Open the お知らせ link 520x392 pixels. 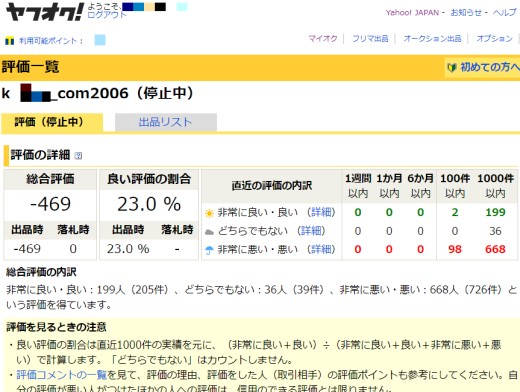click(466, 13)
